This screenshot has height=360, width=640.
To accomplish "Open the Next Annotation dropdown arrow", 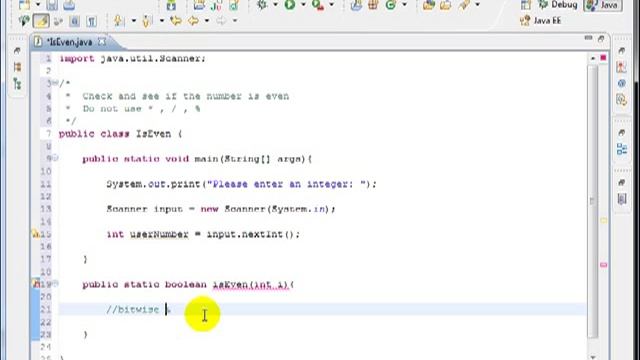I will tap(133, 21).
